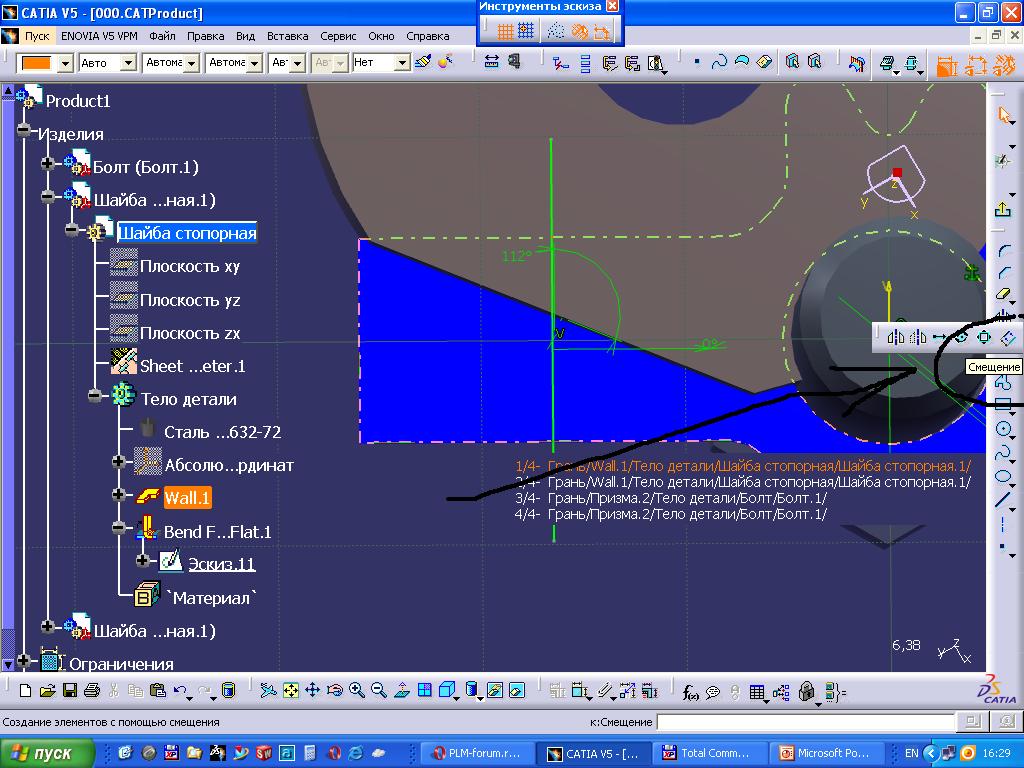Click the Painter brush icon
Screen dimensions: 1024x768
click(423, 62)
